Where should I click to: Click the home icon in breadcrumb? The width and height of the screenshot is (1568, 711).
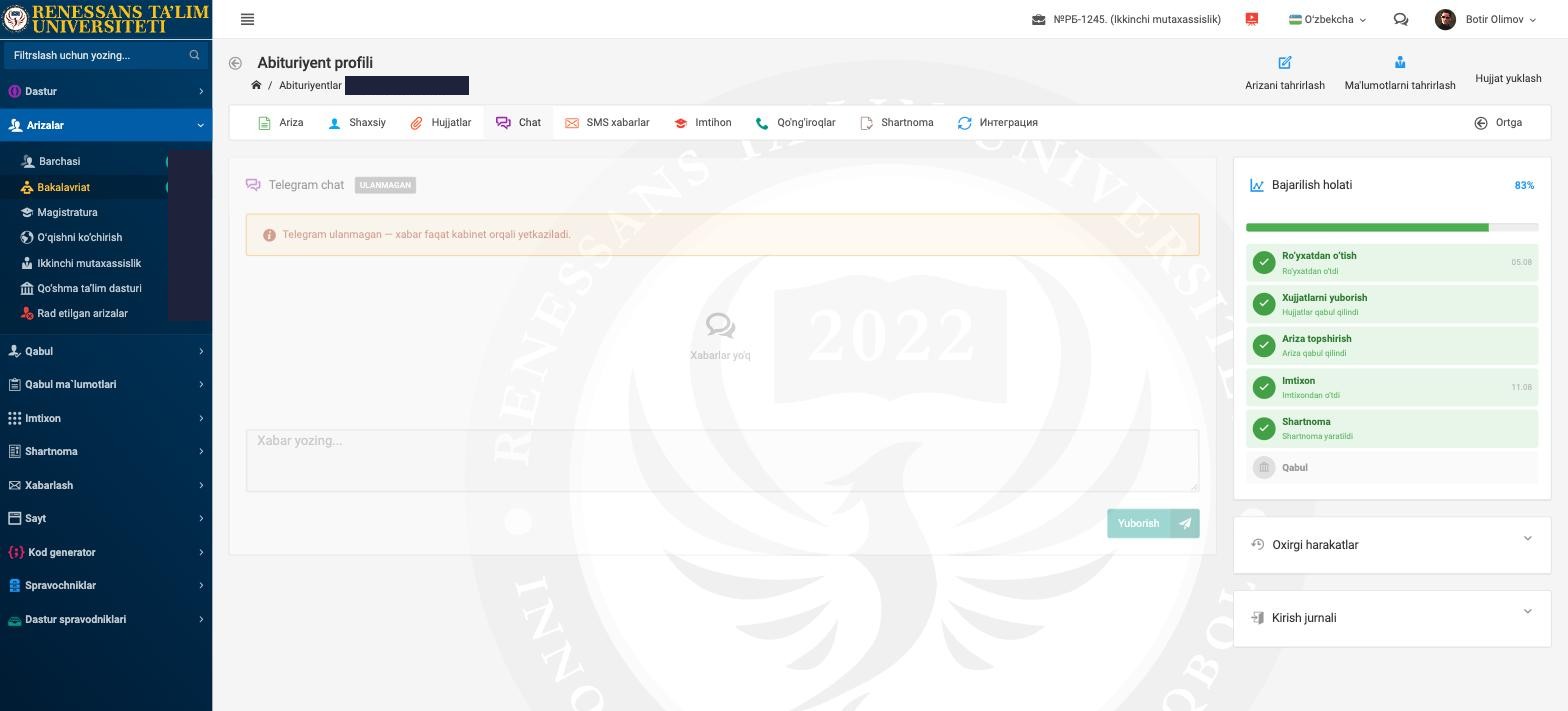(256, 85)
